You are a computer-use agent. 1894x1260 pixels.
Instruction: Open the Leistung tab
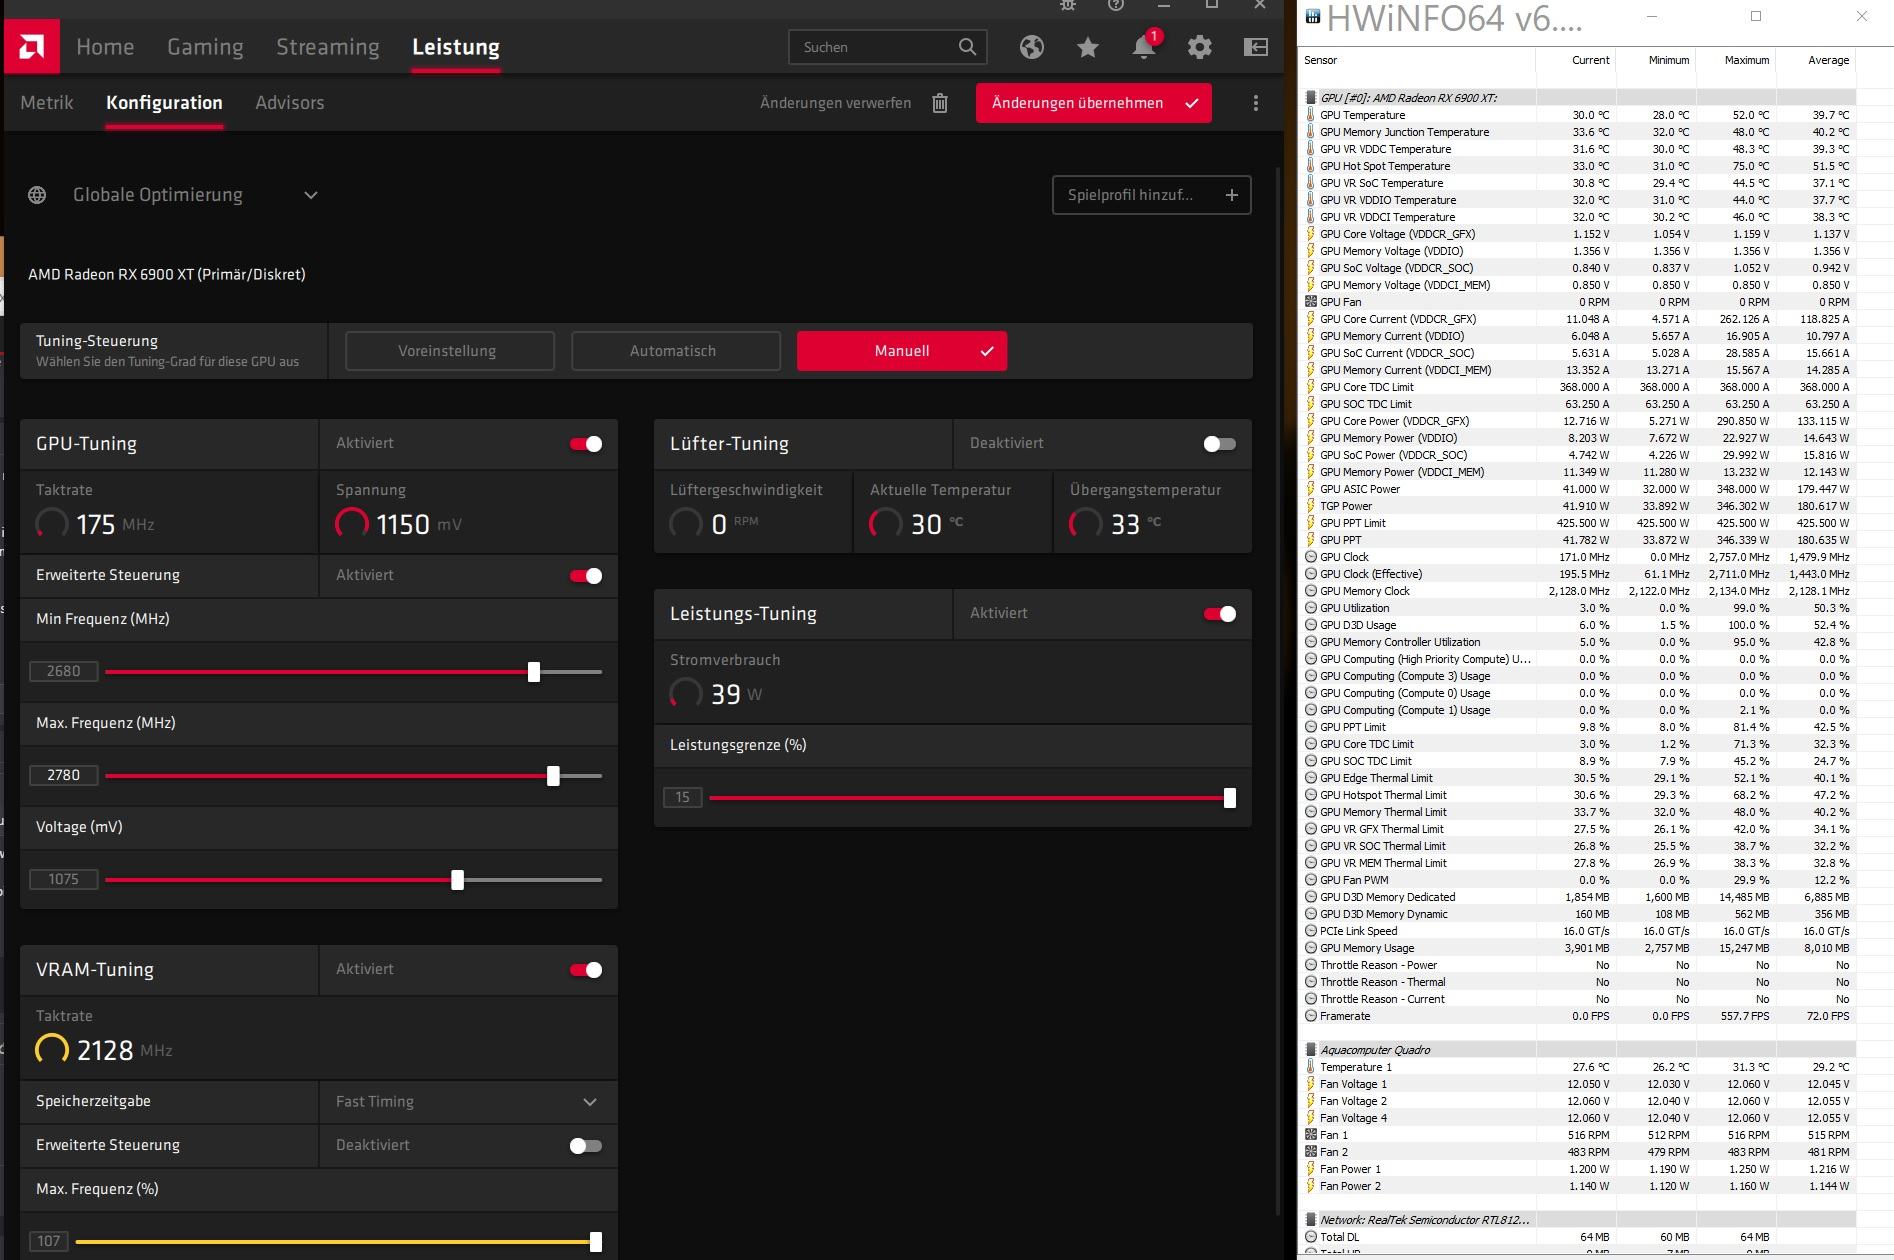456,47
